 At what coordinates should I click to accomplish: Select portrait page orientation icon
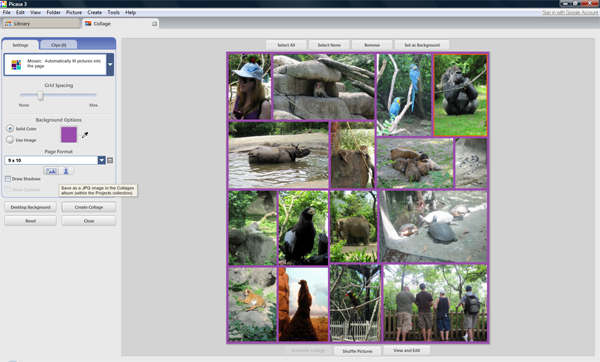click(66, 171)
